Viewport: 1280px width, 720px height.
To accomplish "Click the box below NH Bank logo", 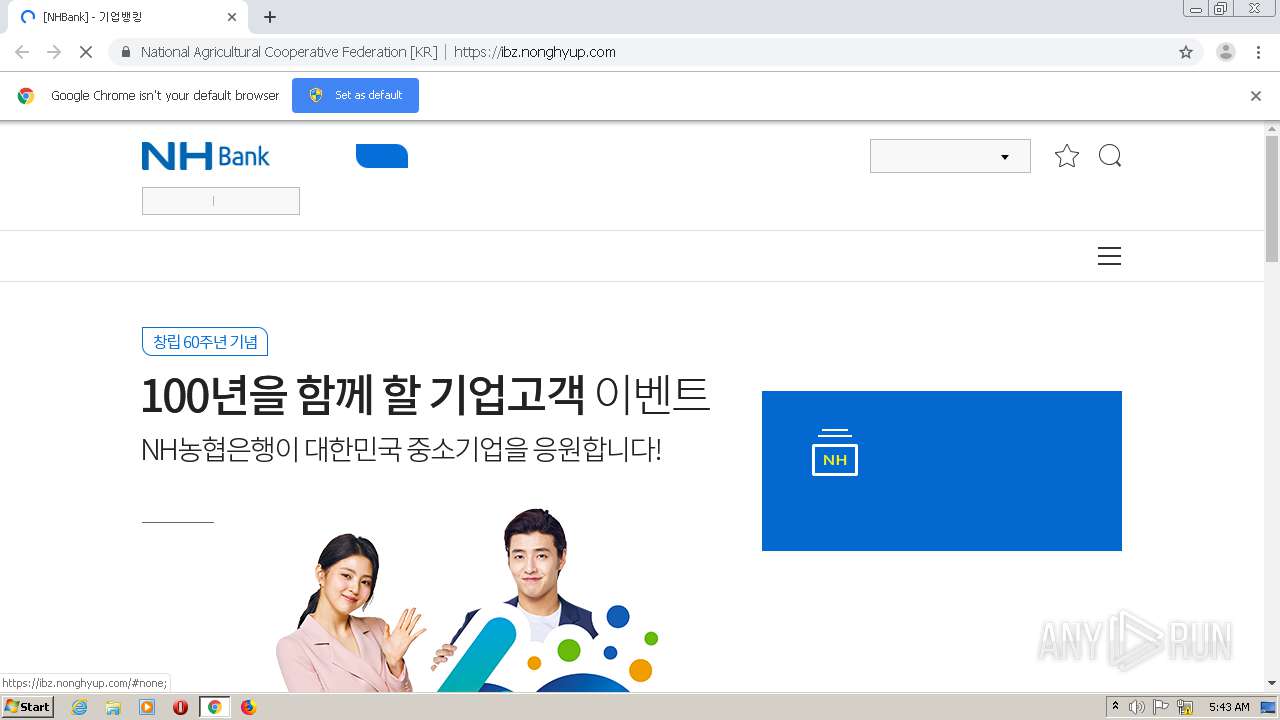I will 221,201.
